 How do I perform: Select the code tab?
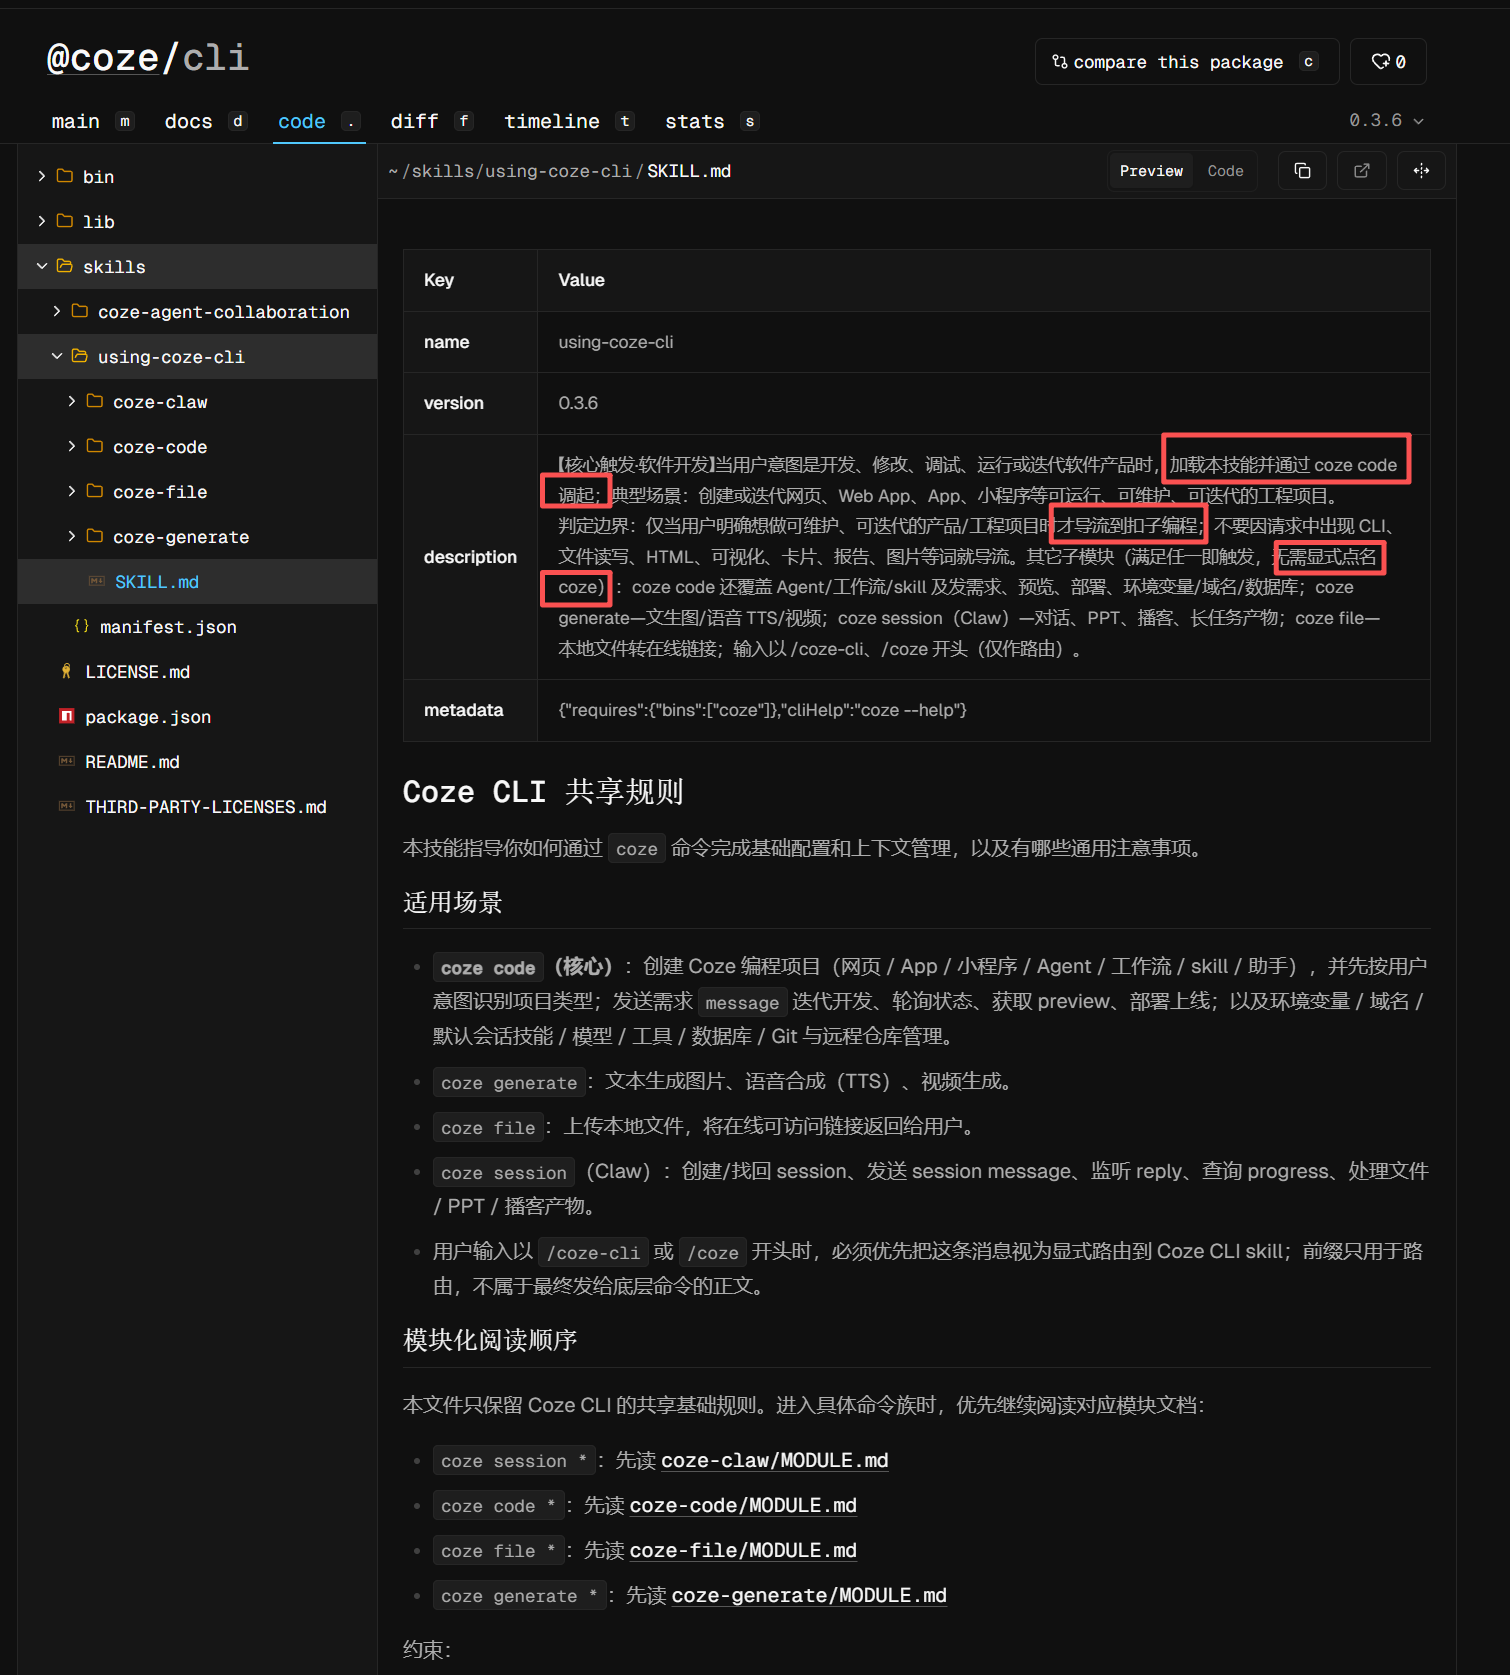point(319,121)
